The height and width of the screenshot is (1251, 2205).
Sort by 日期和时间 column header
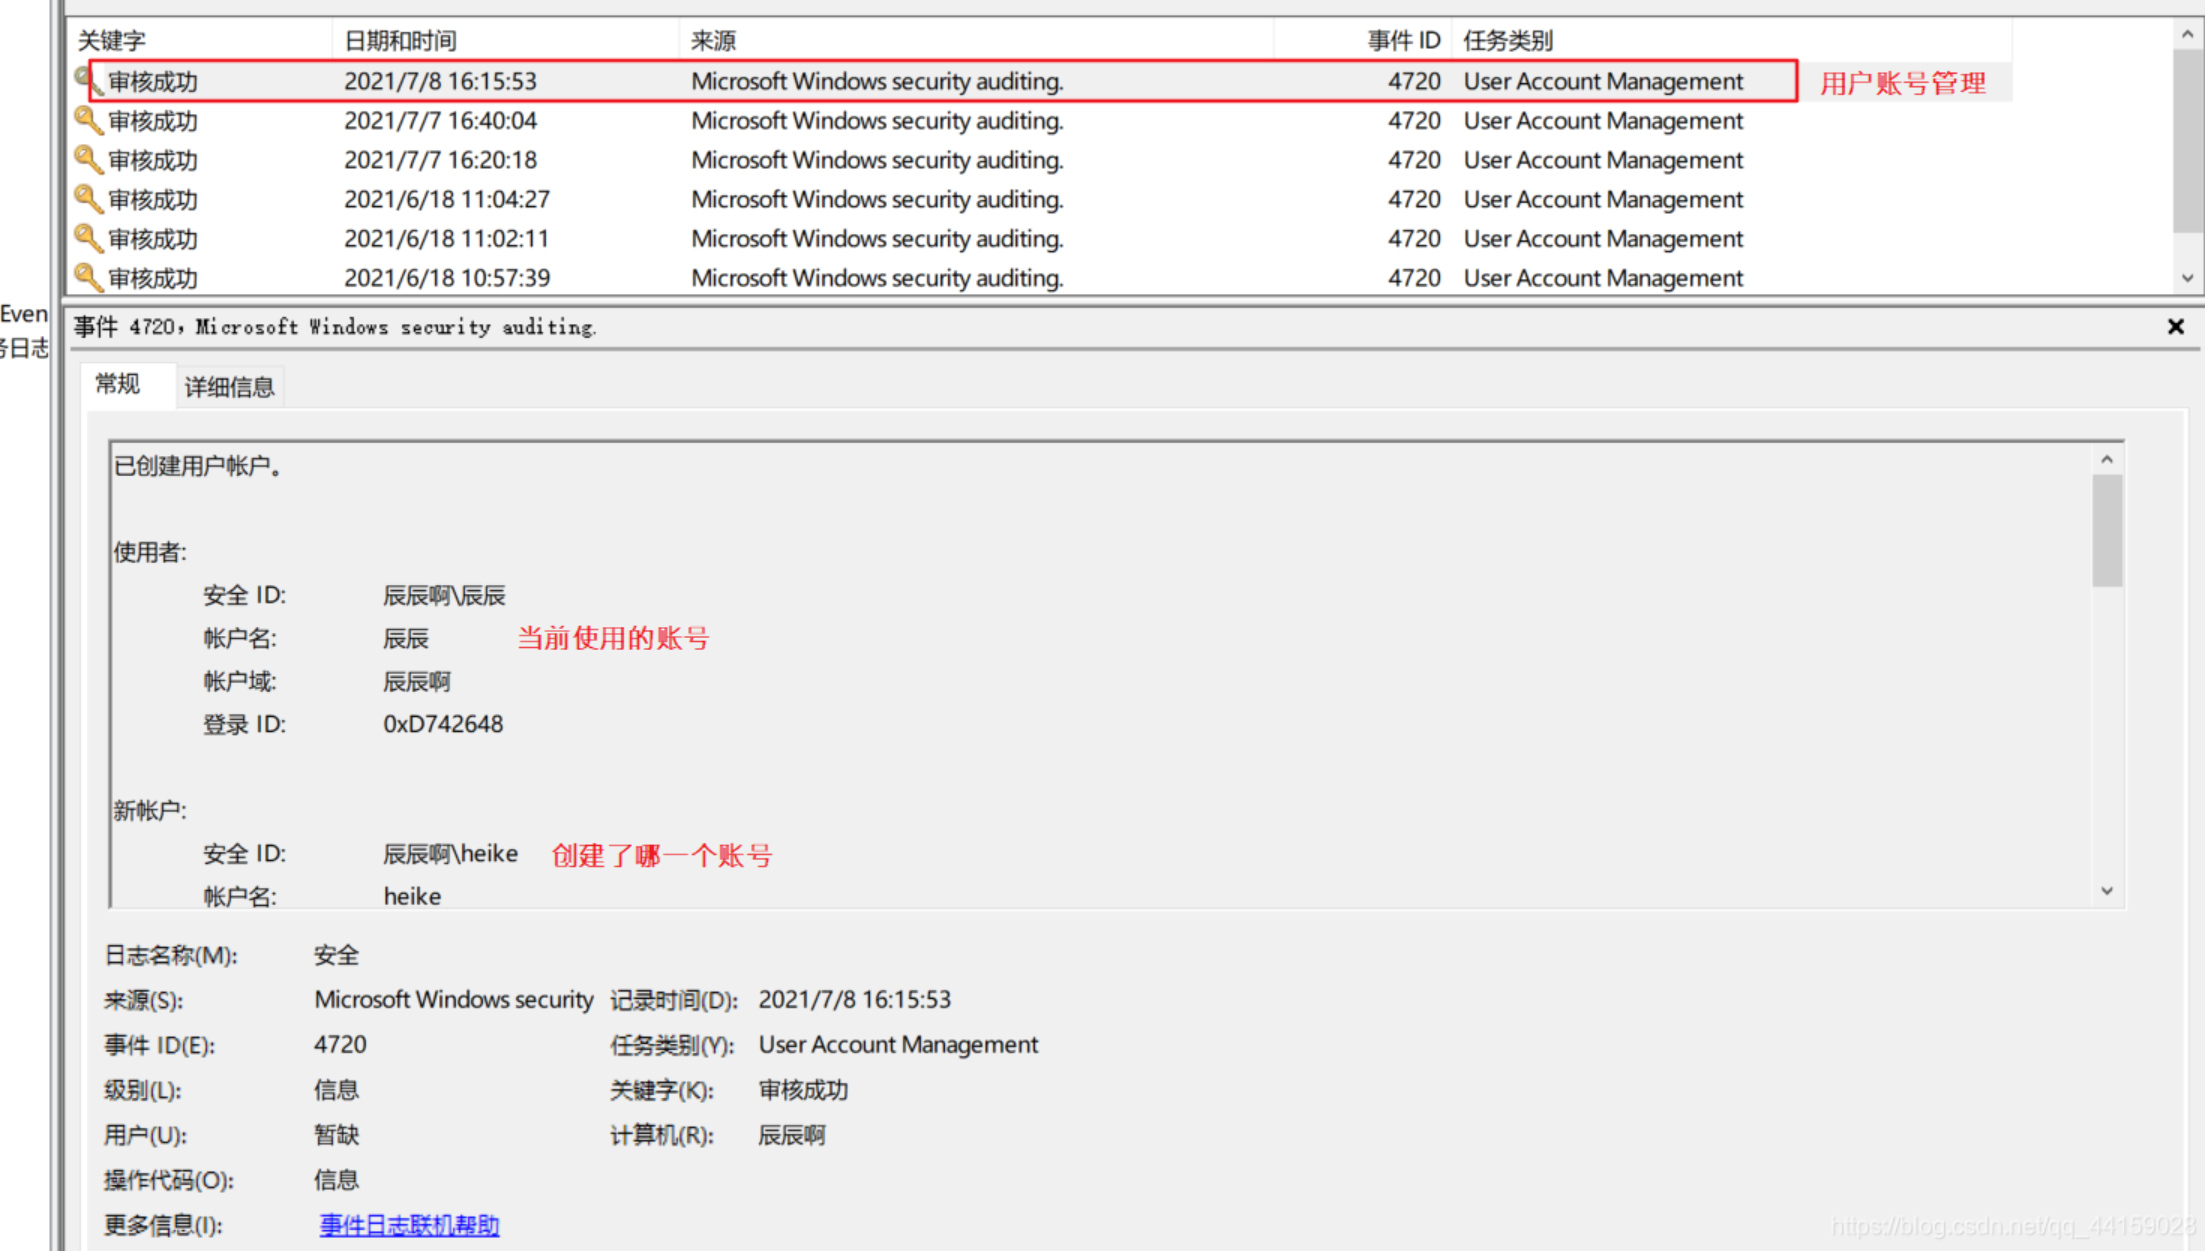point(400,41)
